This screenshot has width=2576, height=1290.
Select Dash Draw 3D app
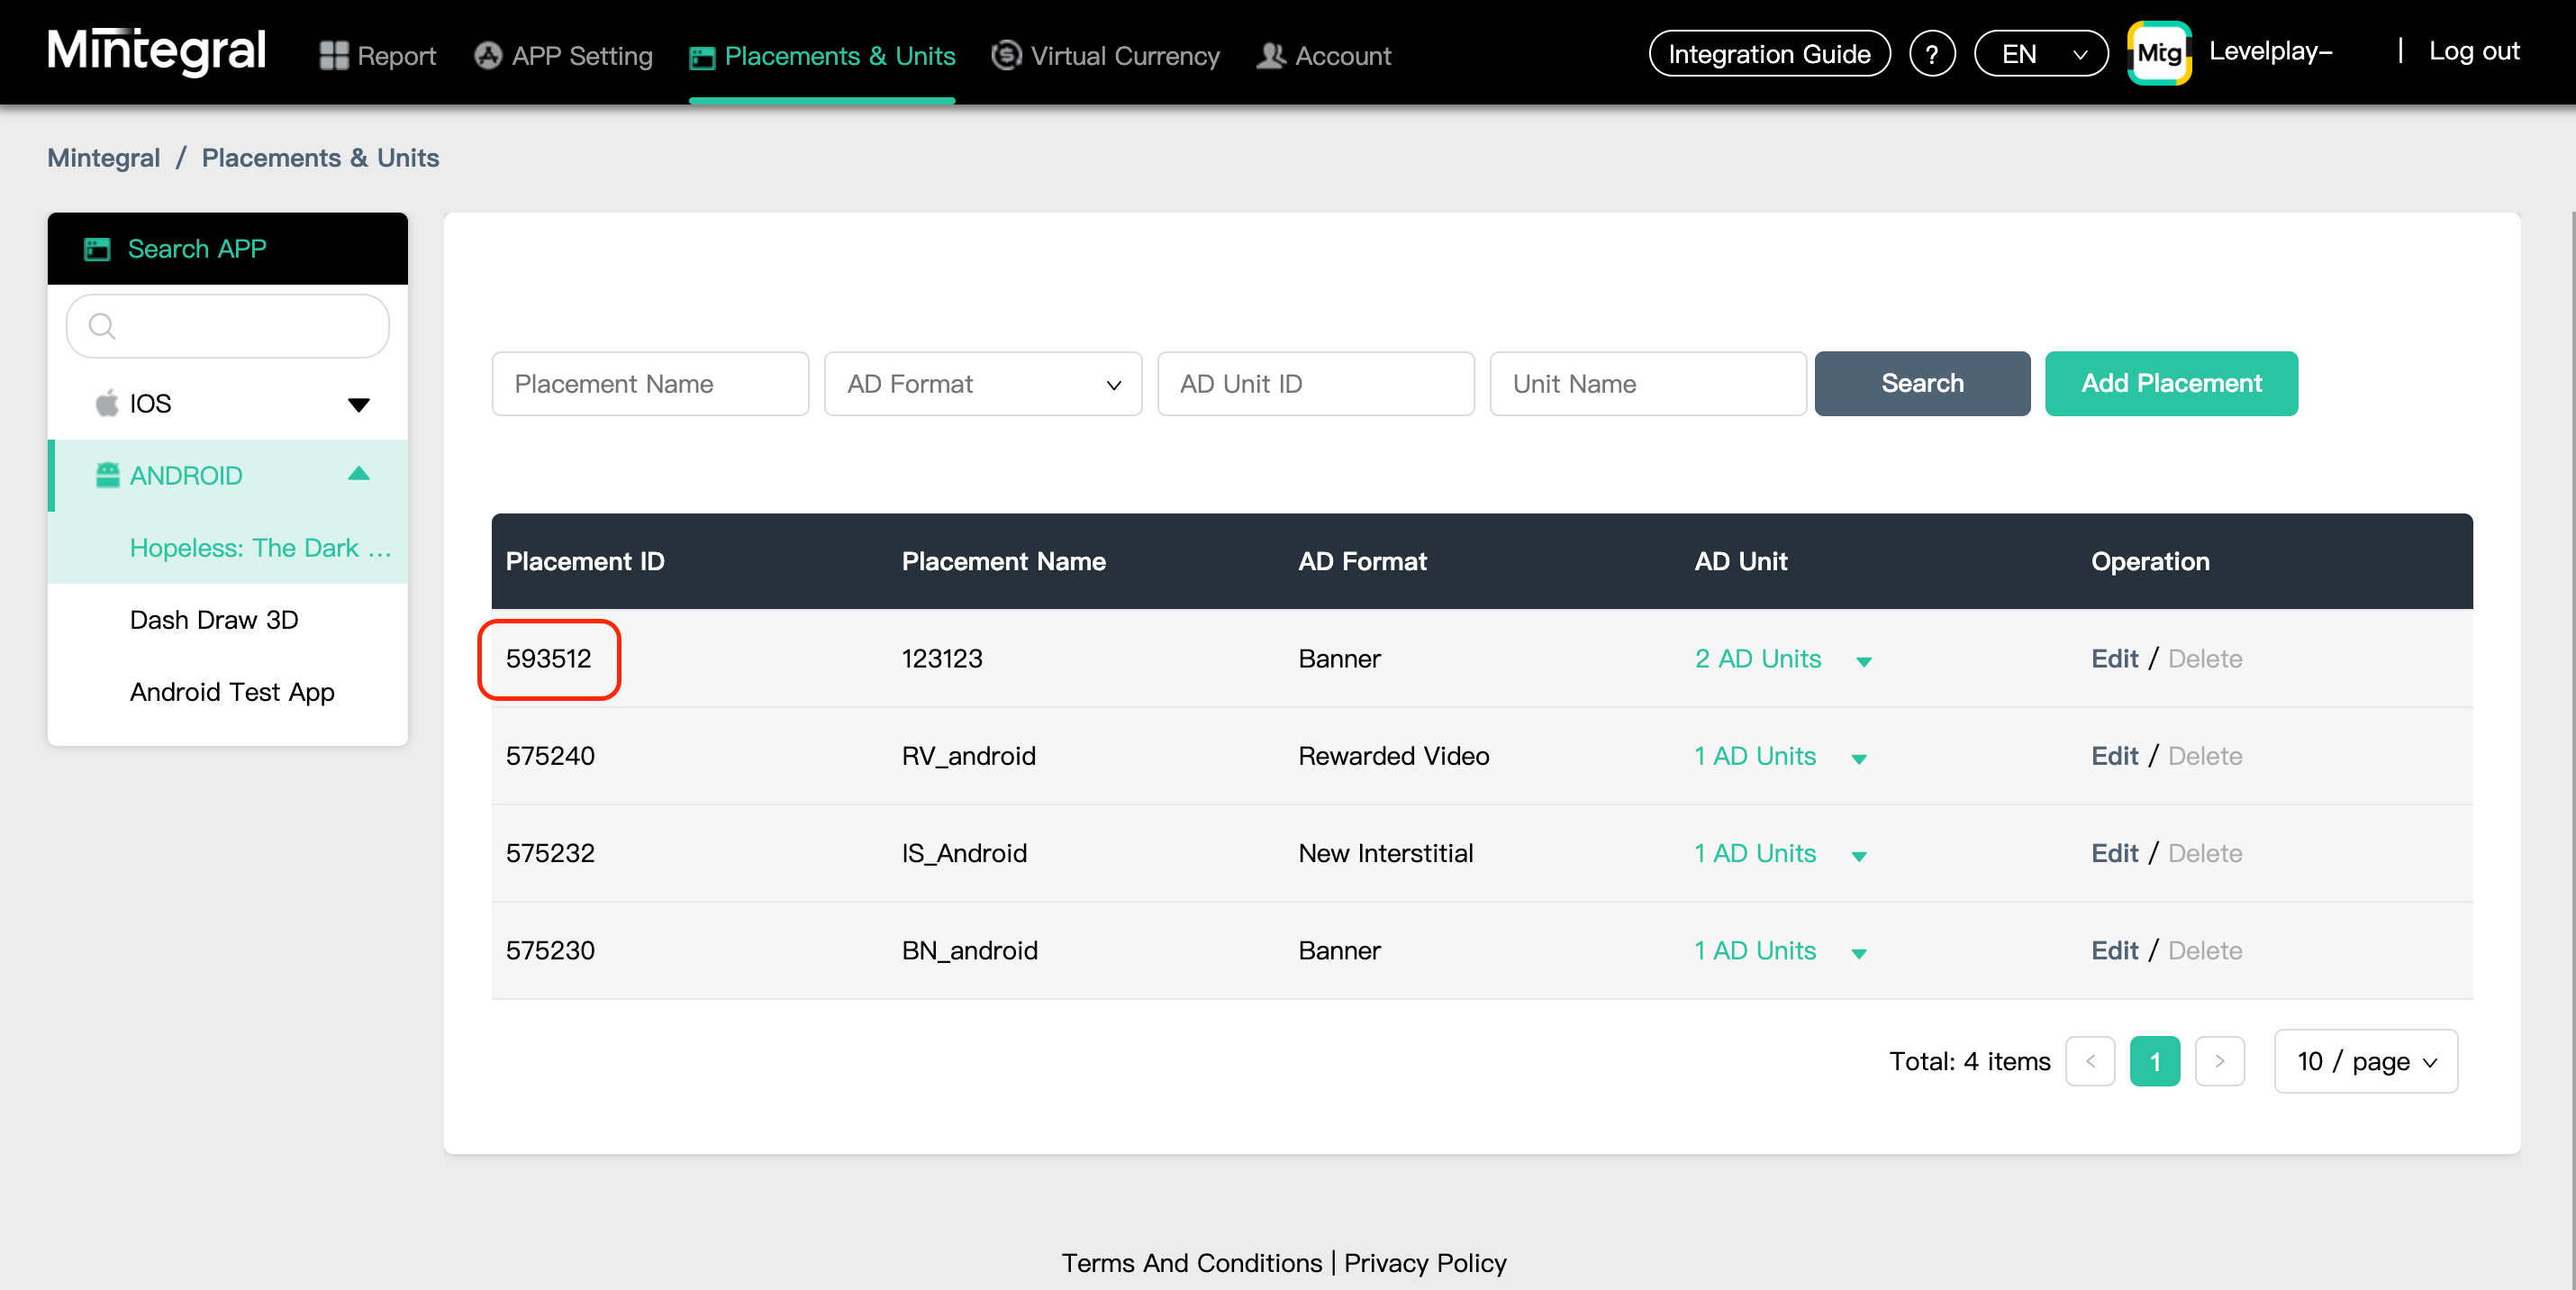pos(214,620)
